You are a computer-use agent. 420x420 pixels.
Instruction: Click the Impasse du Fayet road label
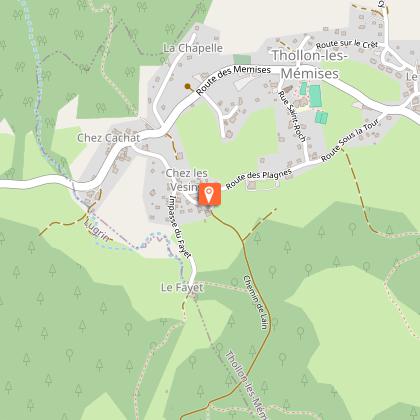(180, 227)
